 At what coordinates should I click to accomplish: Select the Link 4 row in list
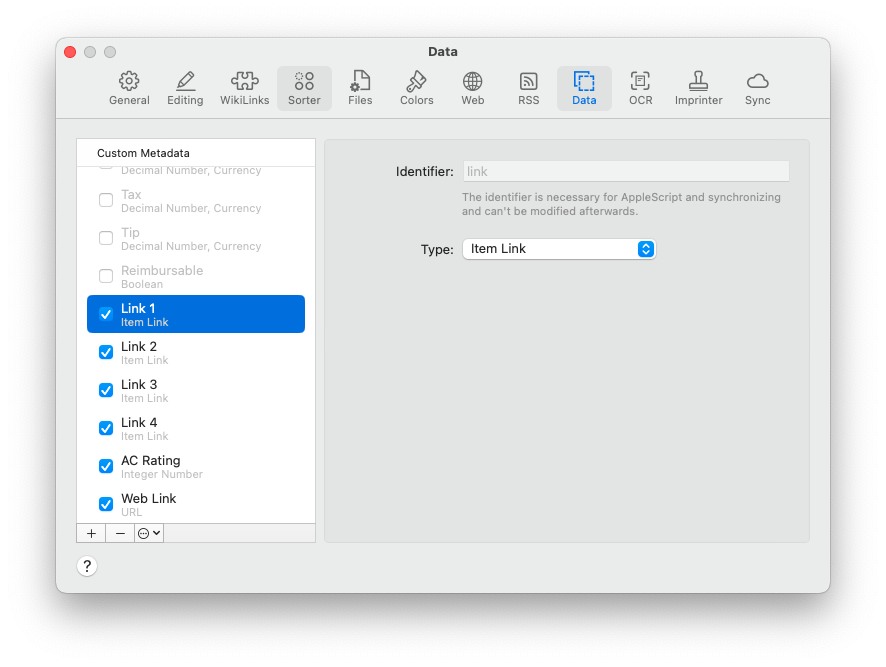tap(196, 428)
